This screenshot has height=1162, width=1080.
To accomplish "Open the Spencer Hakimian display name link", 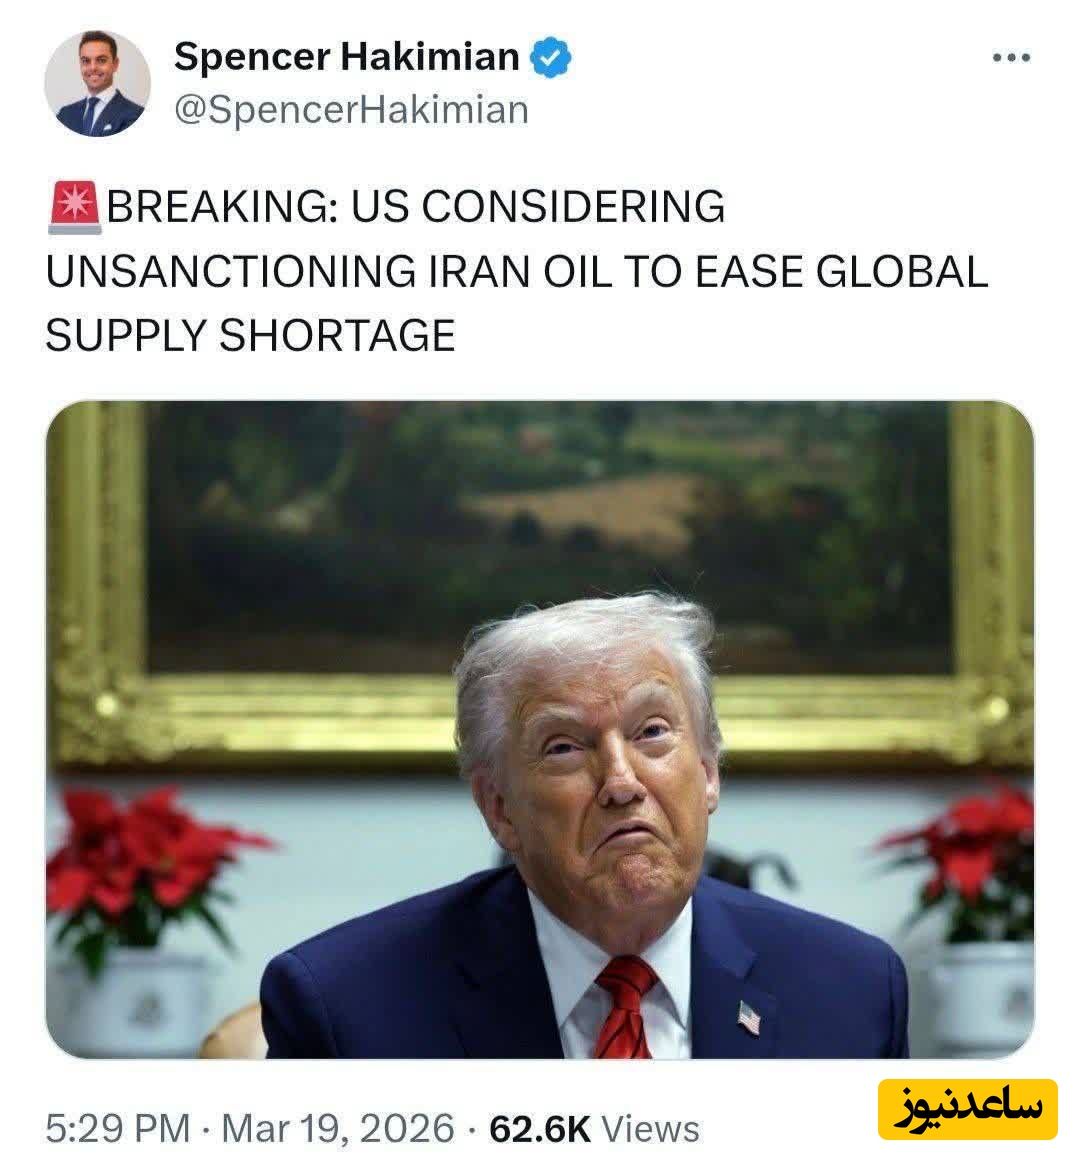I will 347,56.
